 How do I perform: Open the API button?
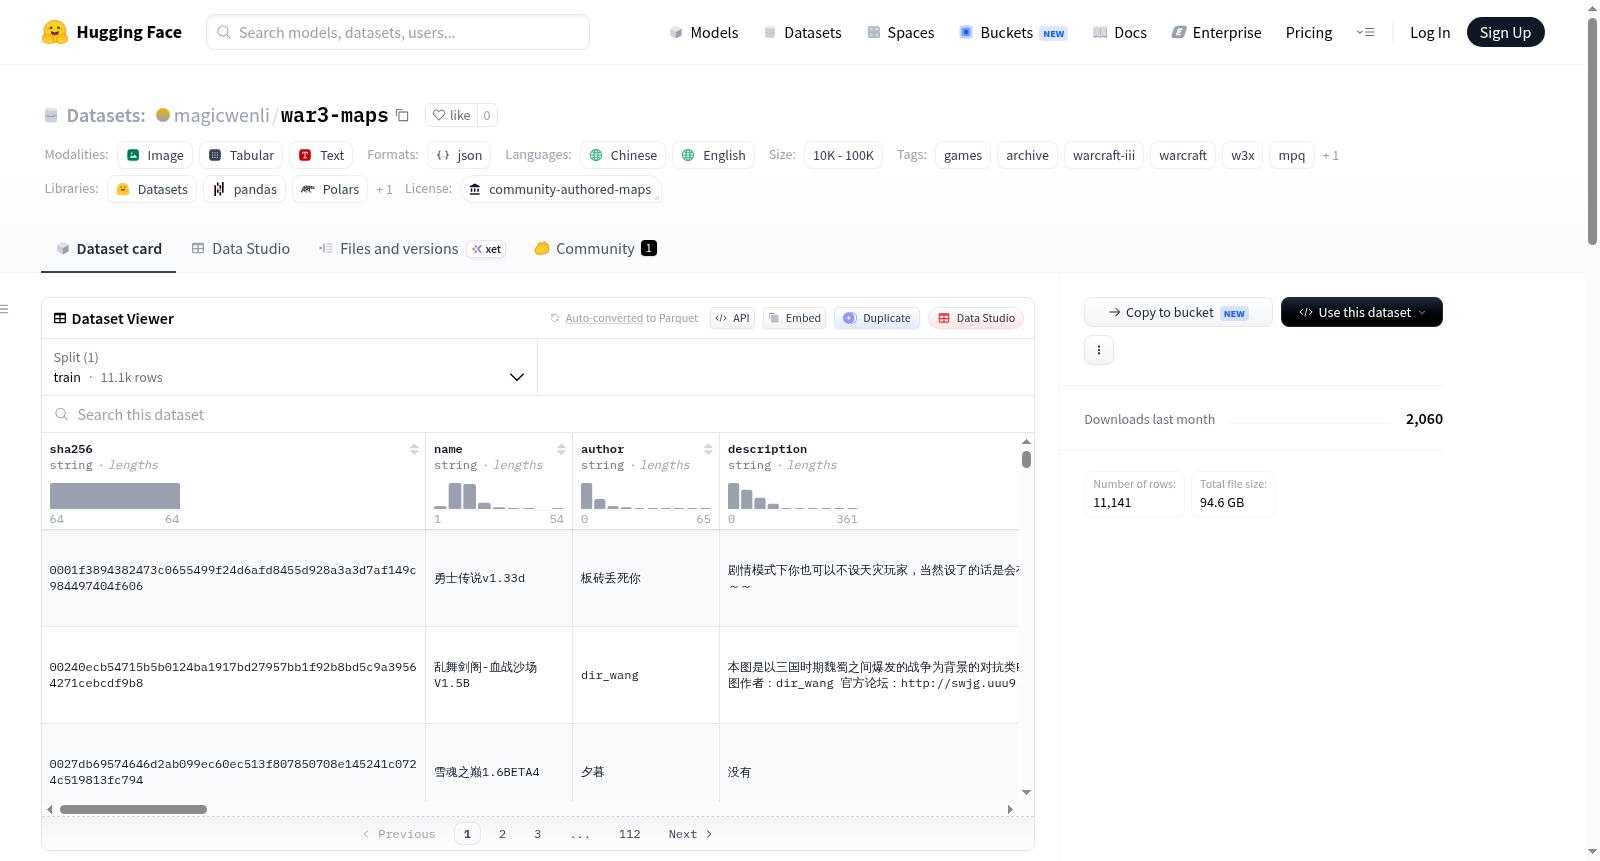tap(732, 318)
